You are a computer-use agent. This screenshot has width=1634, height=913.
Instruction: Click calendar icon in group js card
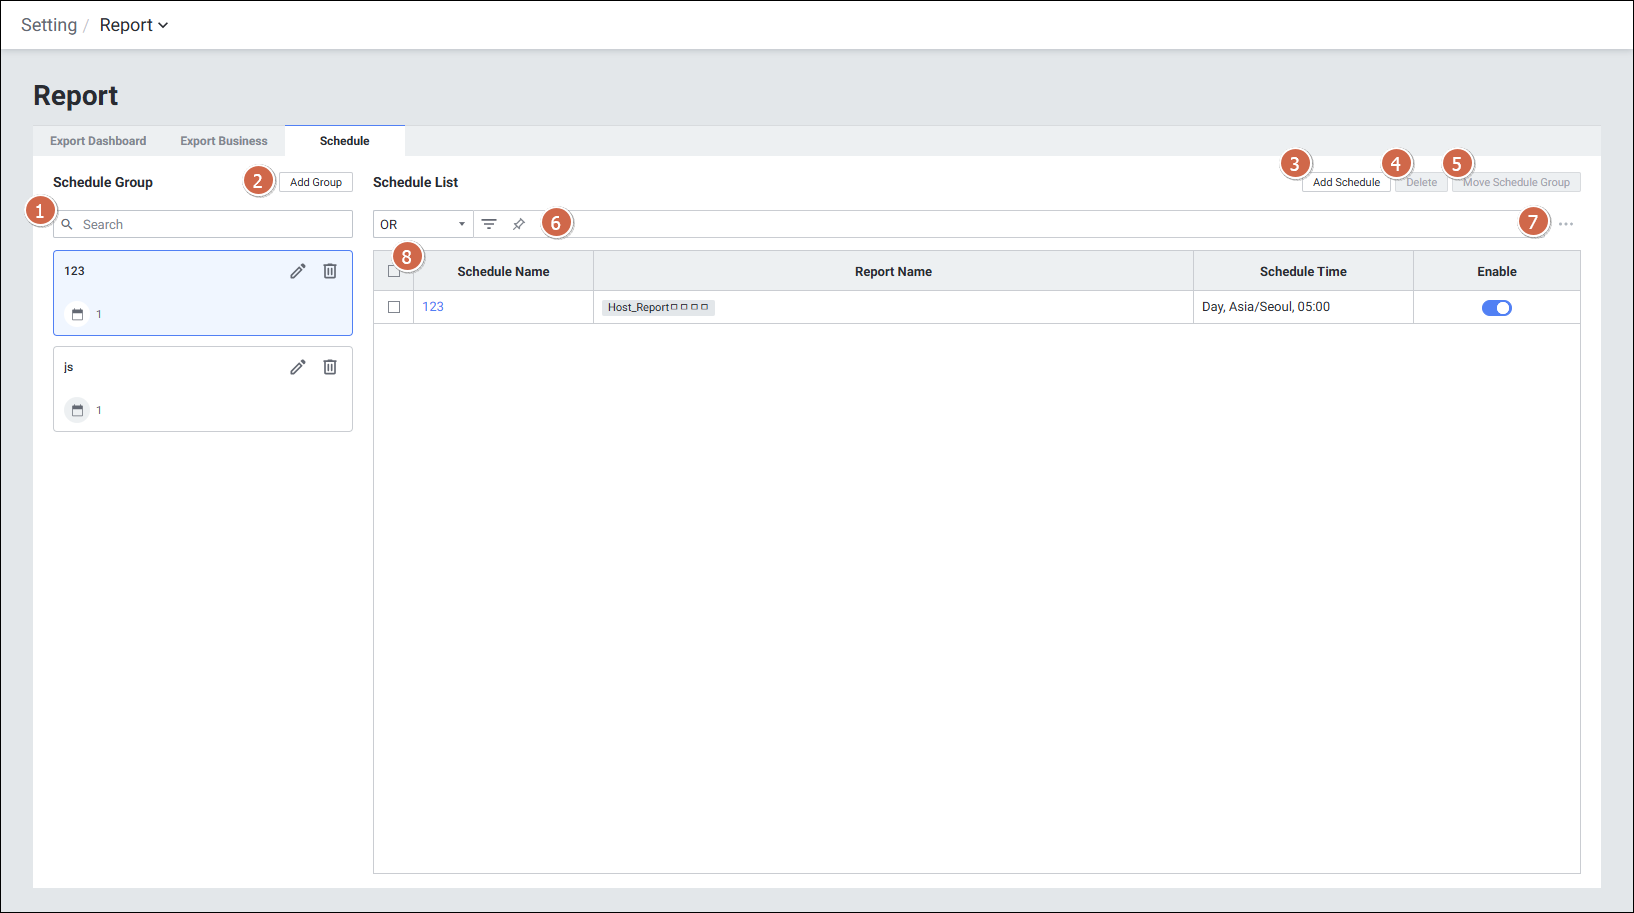tap(77, 410)
